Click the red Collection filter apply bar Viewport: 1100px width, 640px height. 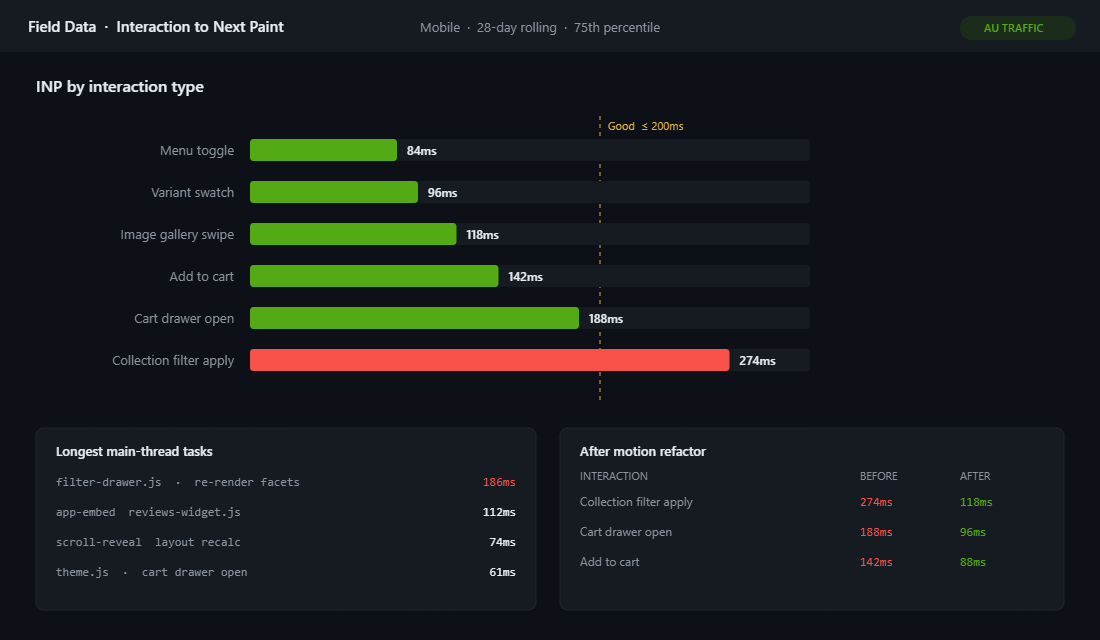490,360
